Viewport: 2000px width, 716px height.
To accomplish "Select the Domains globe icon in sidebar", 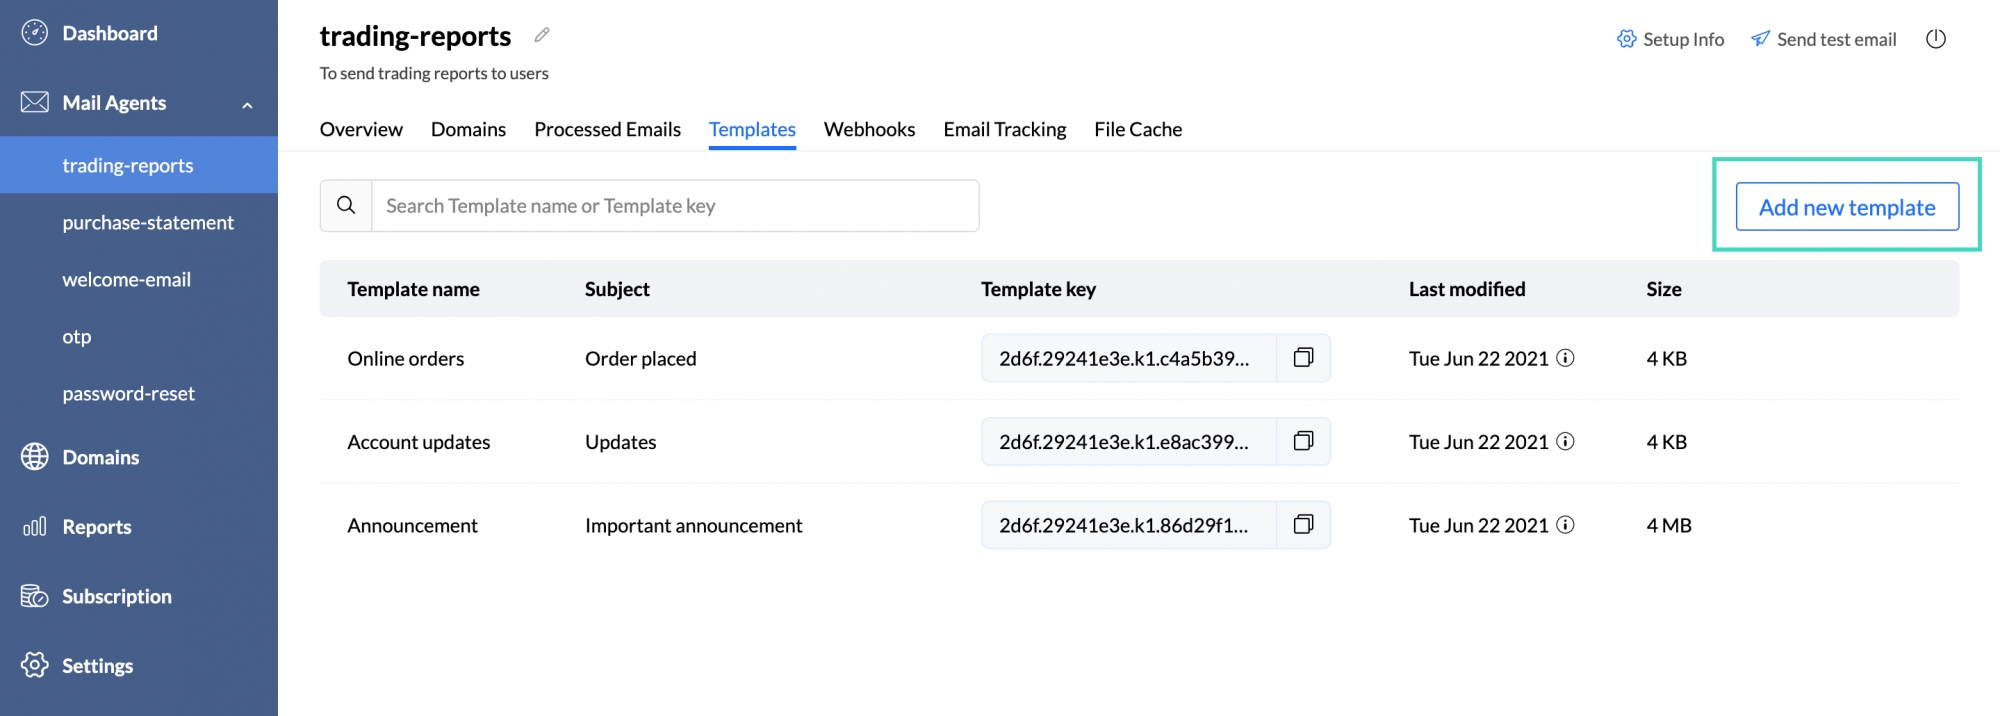I will pyautogui.click(x=33, y=457).
